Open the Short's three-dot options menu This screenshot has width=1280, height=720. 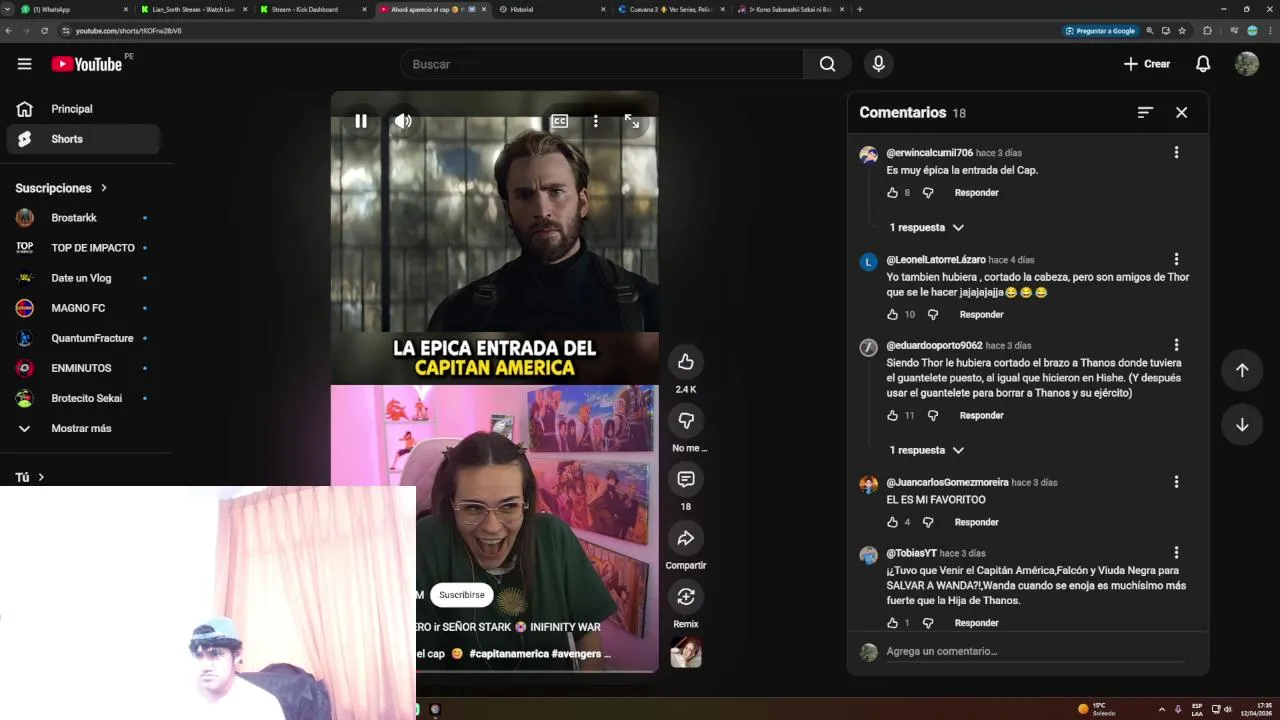595,121
